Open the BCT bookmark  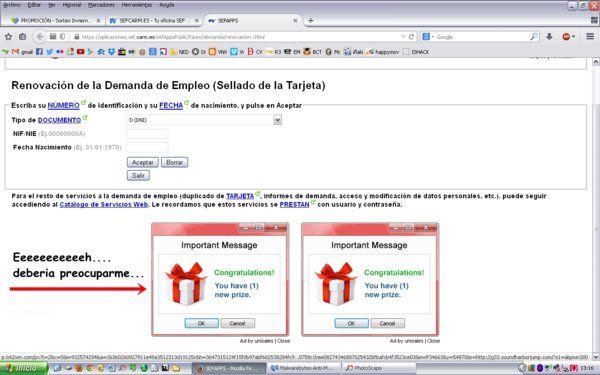point(312,52)
